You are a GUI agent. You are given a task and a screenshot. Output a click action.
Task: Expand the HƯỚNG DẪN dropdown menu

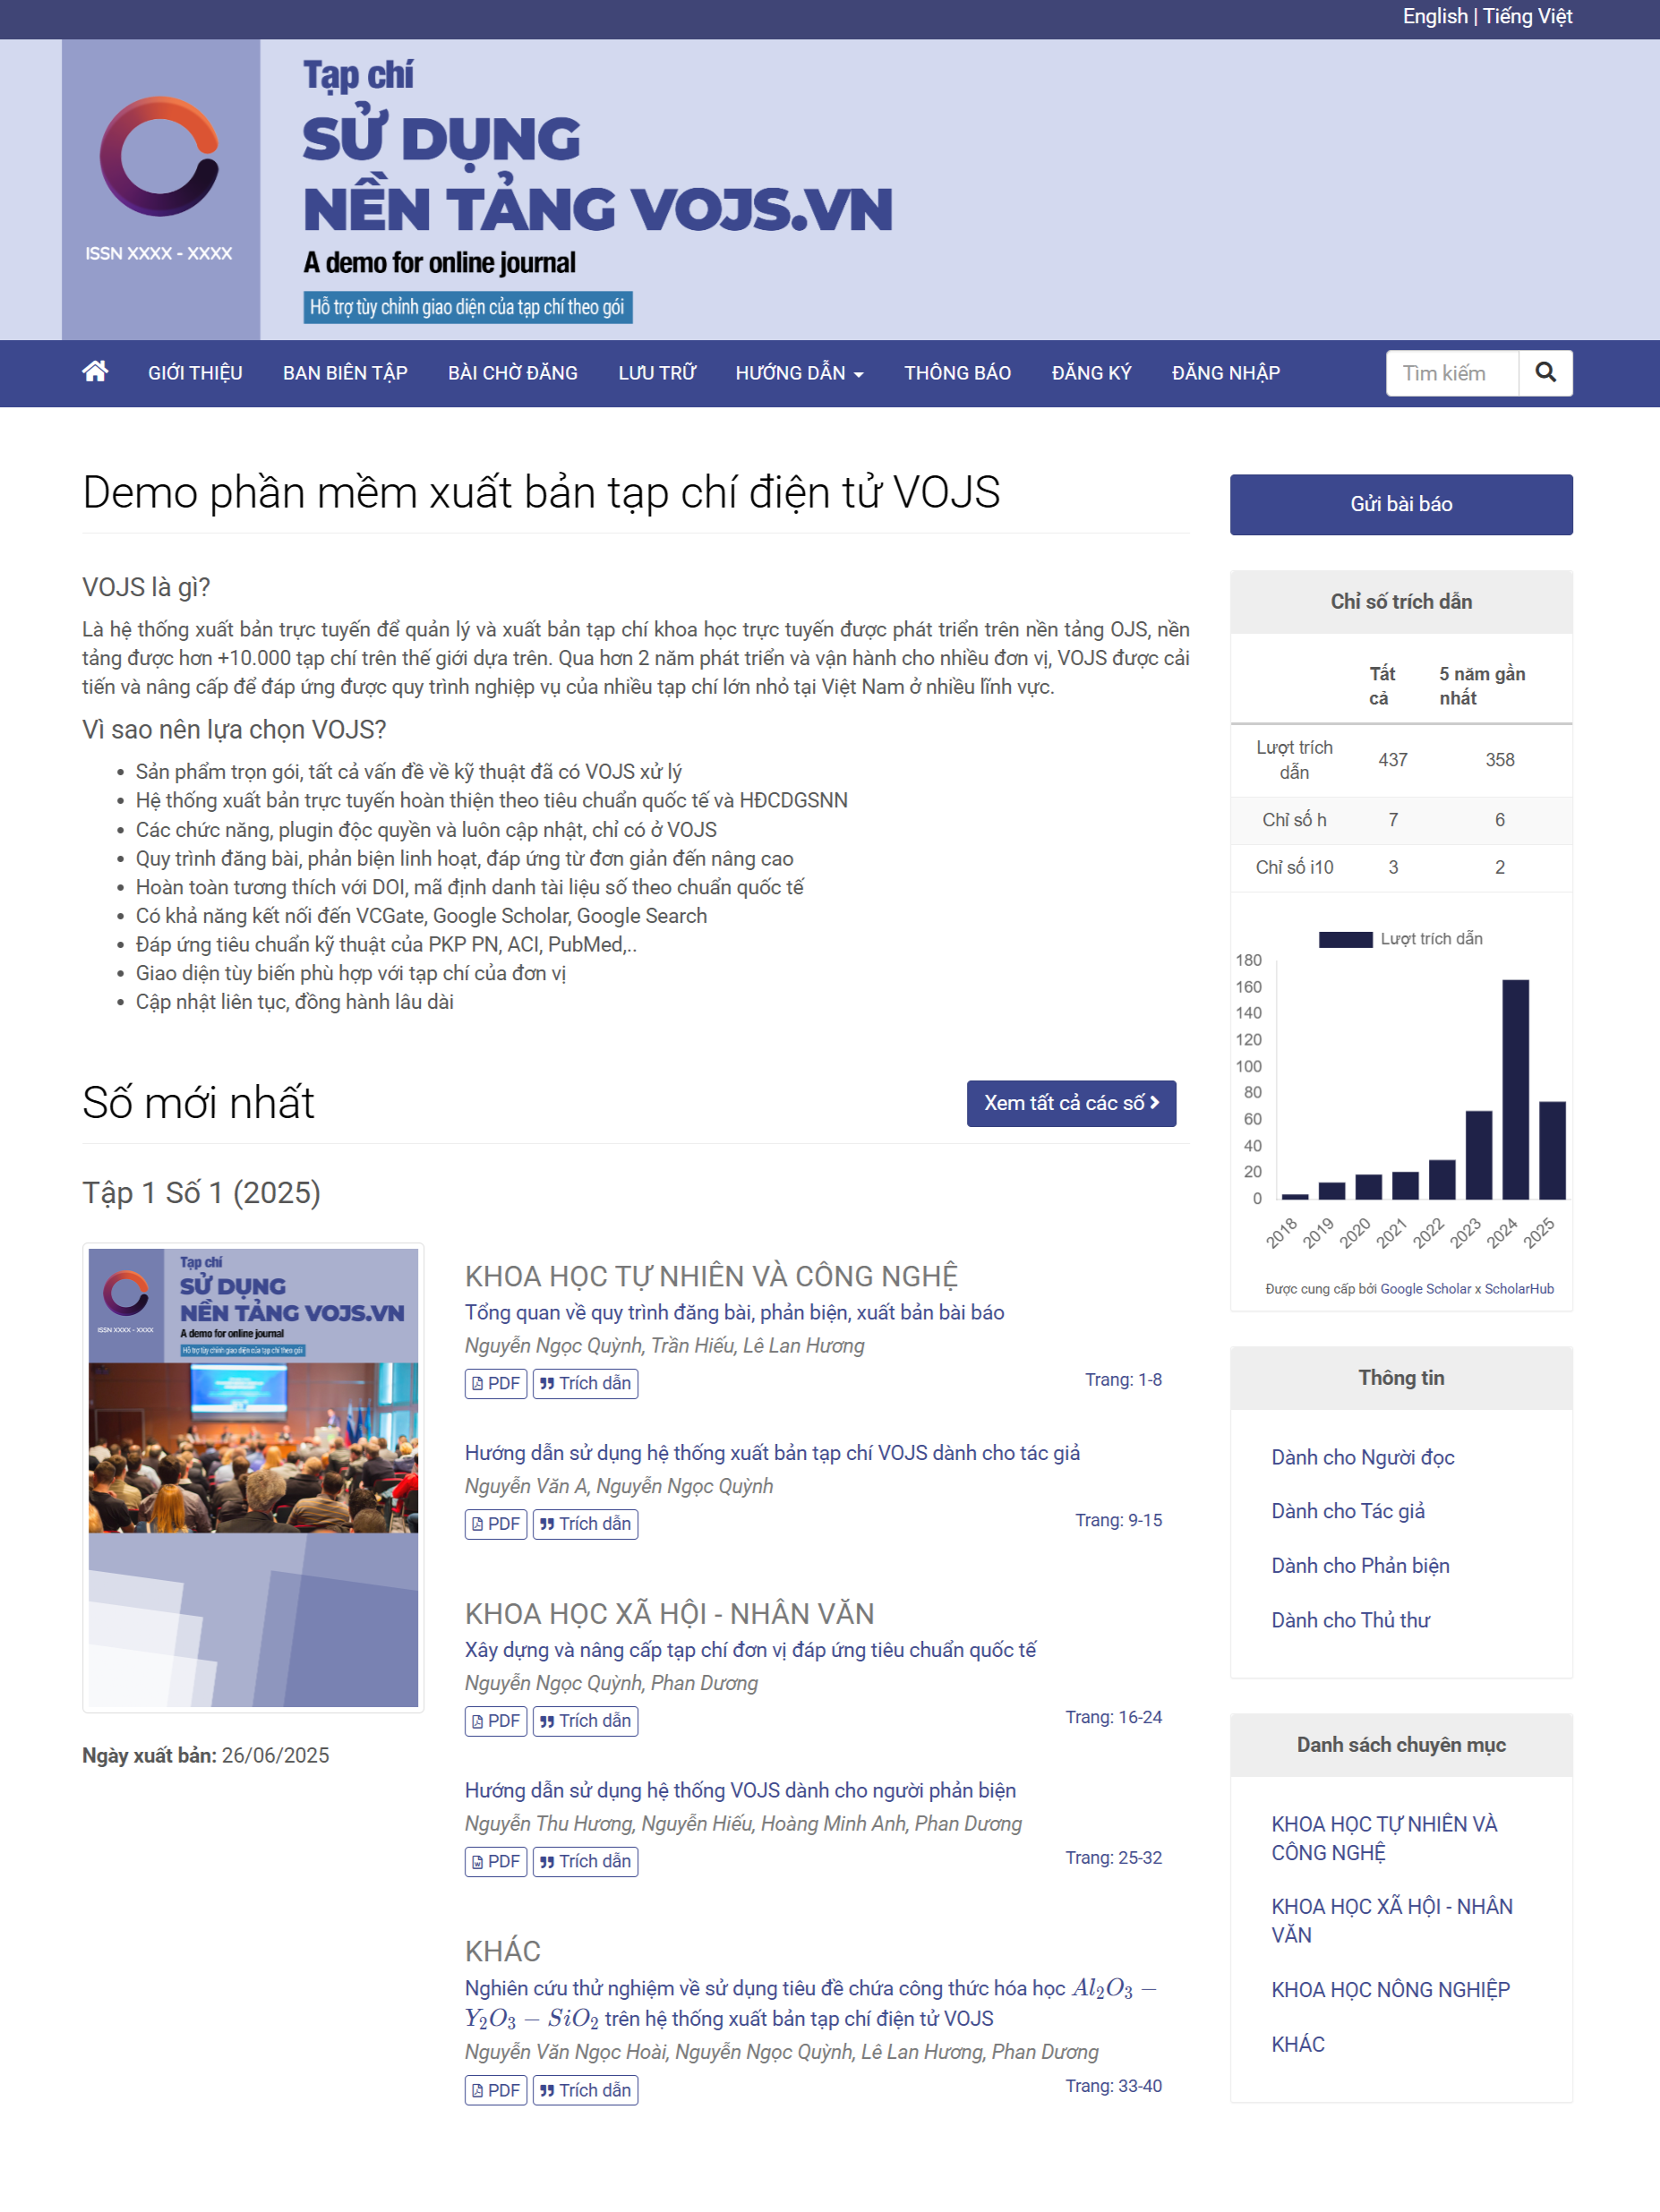tap(799, 373)
